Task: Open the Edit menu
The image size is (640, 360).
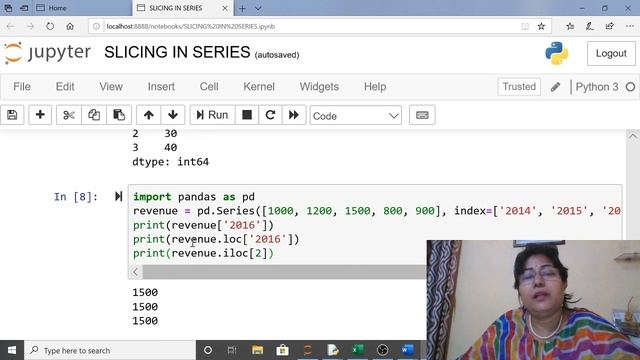Action: coord(65,87)
